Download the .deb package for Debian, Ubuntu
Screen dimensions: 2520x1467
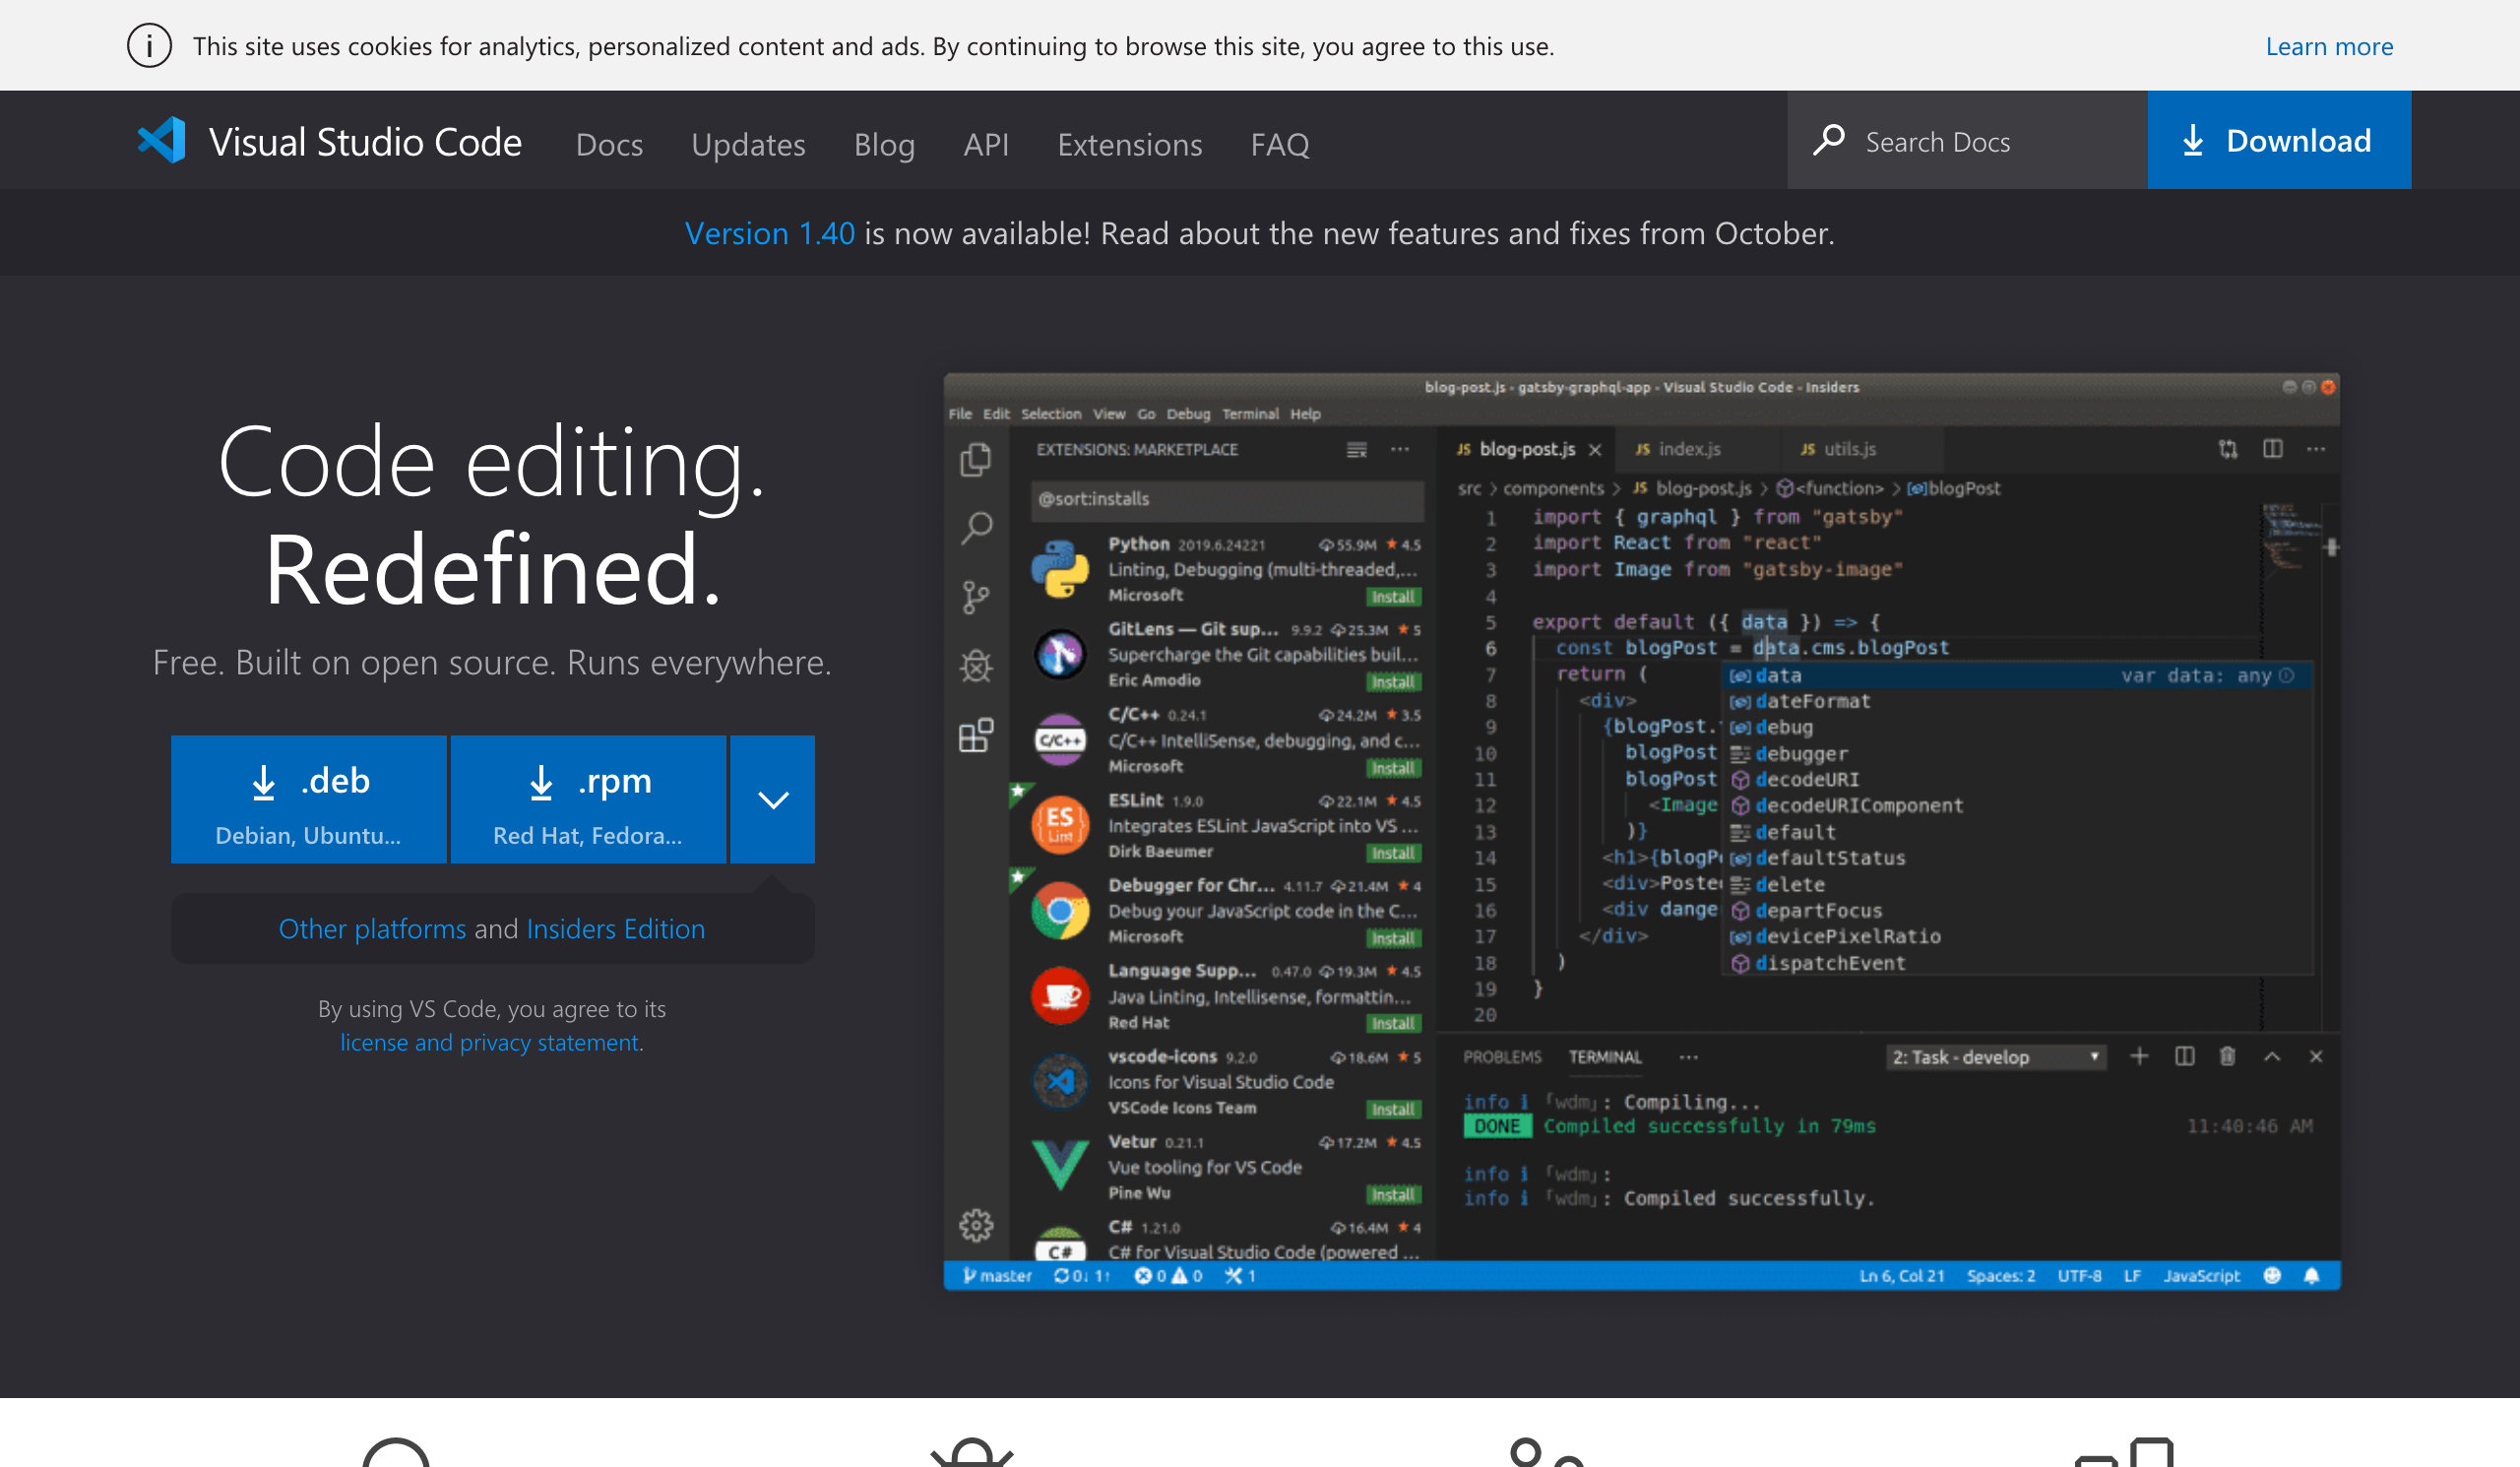(308, 800)
